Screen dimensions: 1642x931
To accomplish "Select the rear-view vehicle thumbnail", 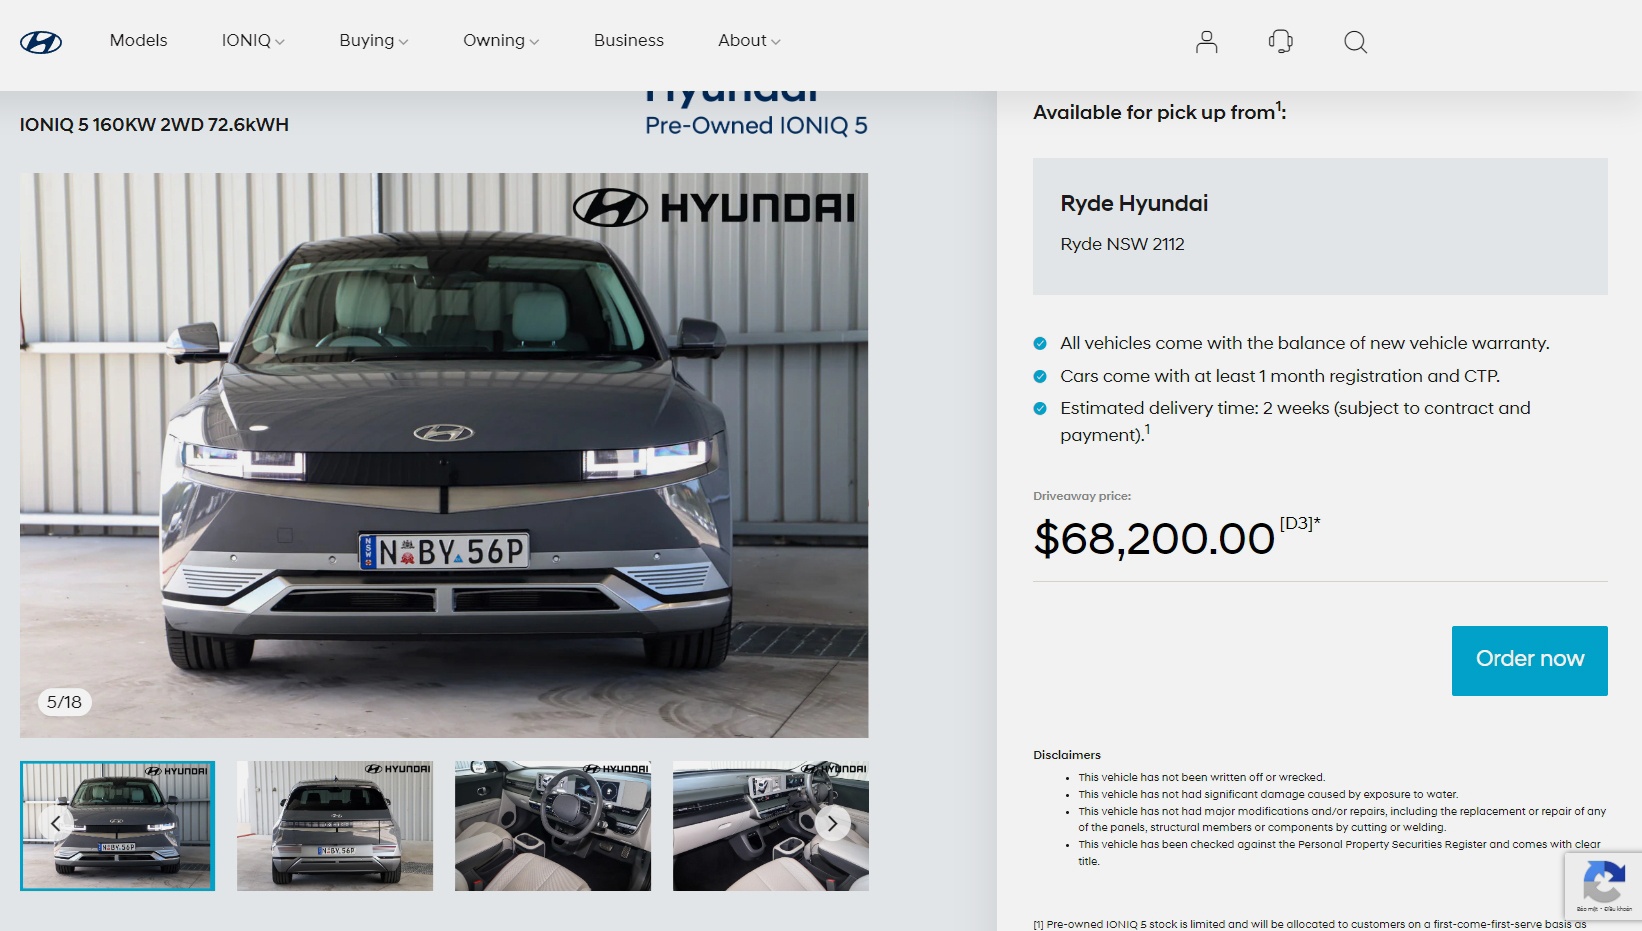I will coord(334,824).
